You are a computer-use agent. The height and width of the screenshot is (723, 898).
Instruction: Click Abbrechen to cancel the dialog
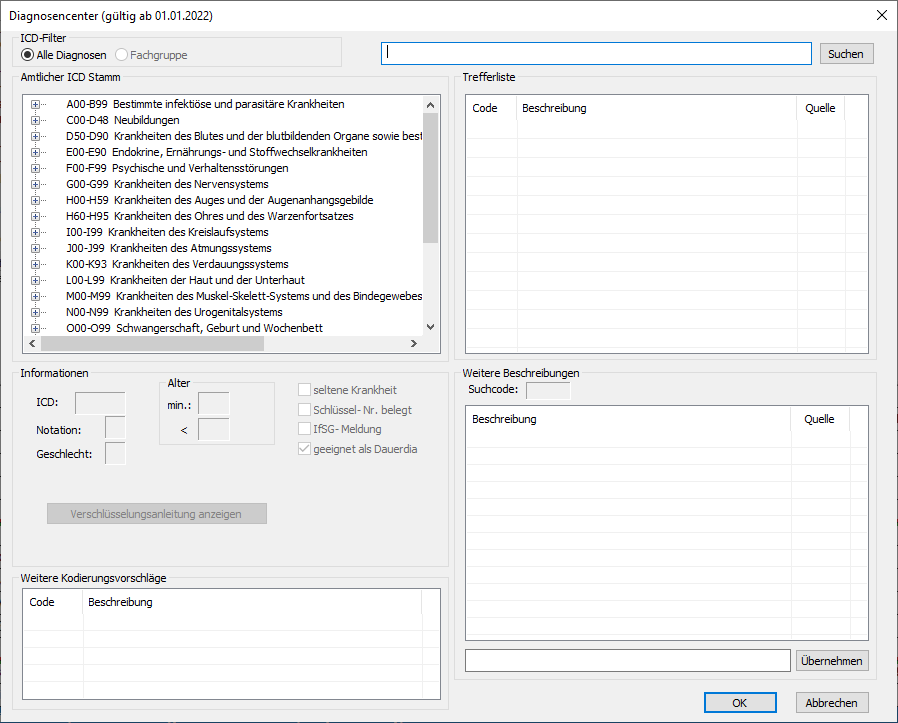point(832,703)
